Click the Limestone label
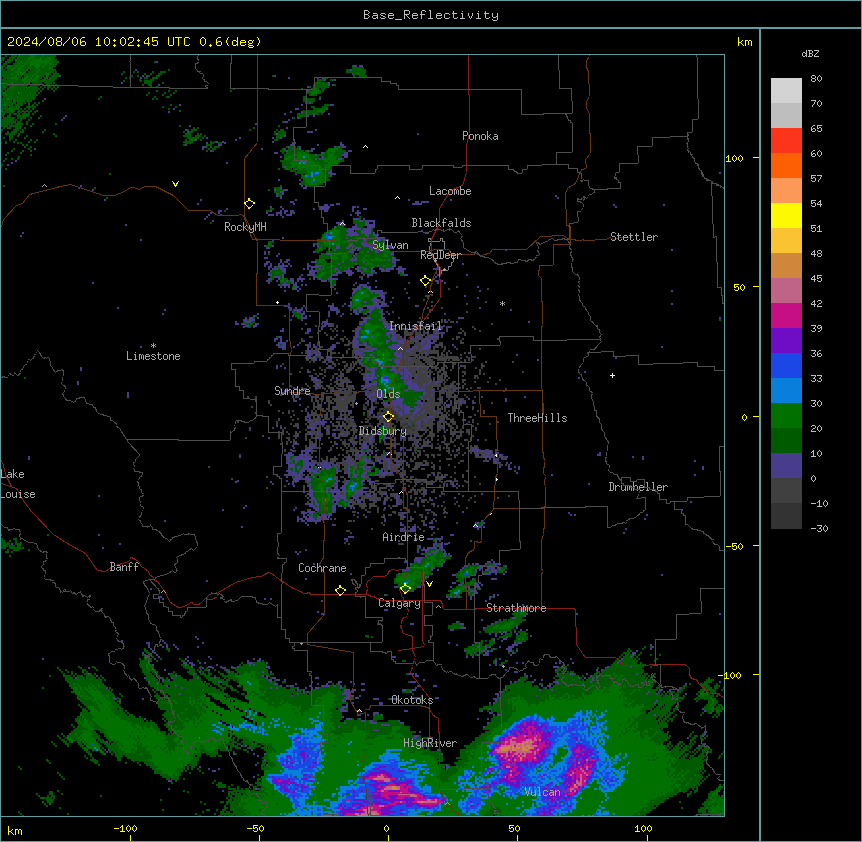This screenshot has width=862, height=842. click(x=153, y=356)
